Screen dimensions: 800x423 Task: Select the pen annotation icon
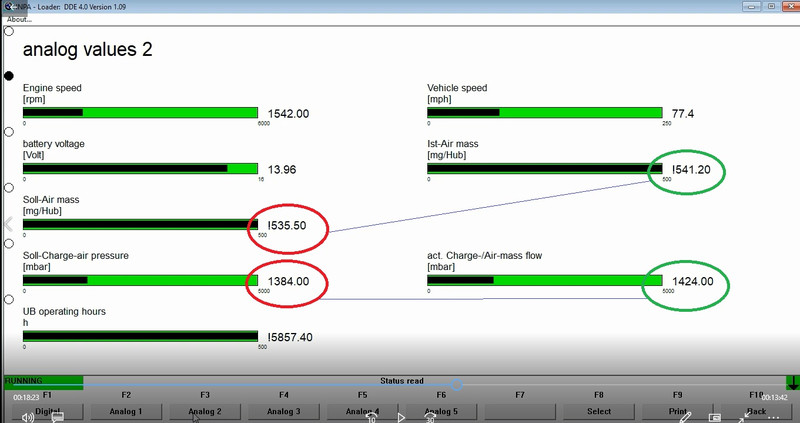pyautogui.click(x=684, y=417)
